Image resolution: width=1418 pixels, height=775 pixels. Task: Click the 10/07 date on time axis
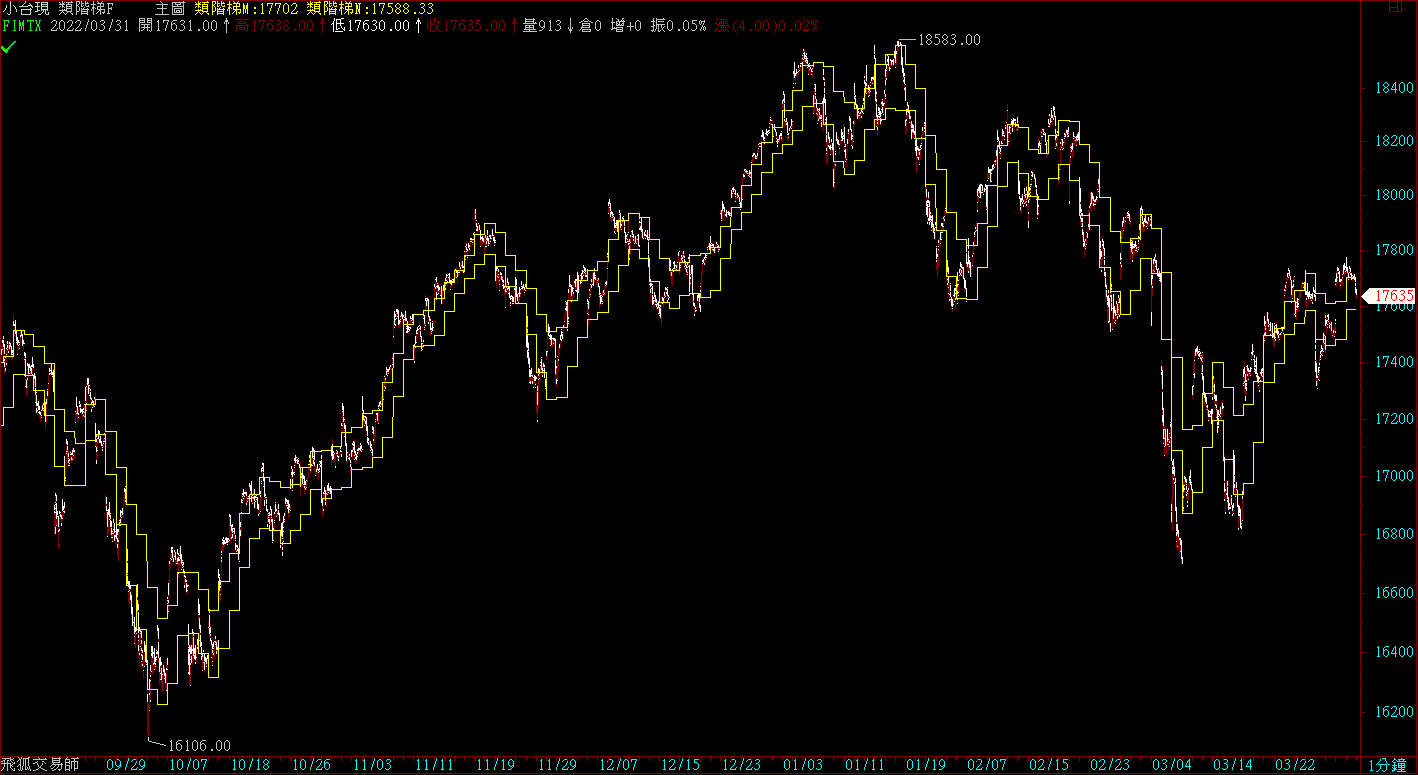coord(188,765)
